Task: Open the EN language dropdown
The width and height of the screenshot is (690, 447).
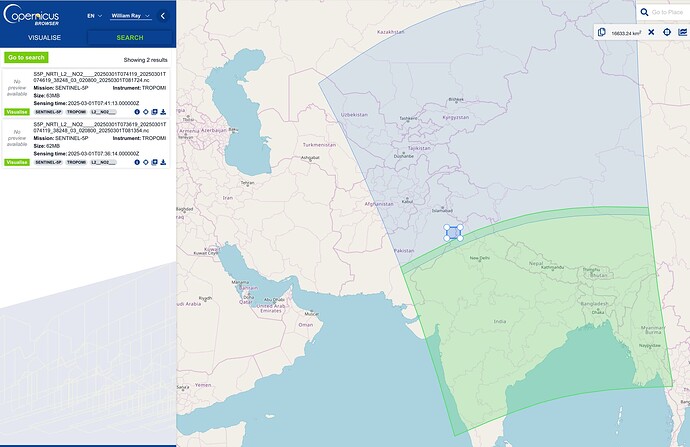Action: tap(93, 16)
